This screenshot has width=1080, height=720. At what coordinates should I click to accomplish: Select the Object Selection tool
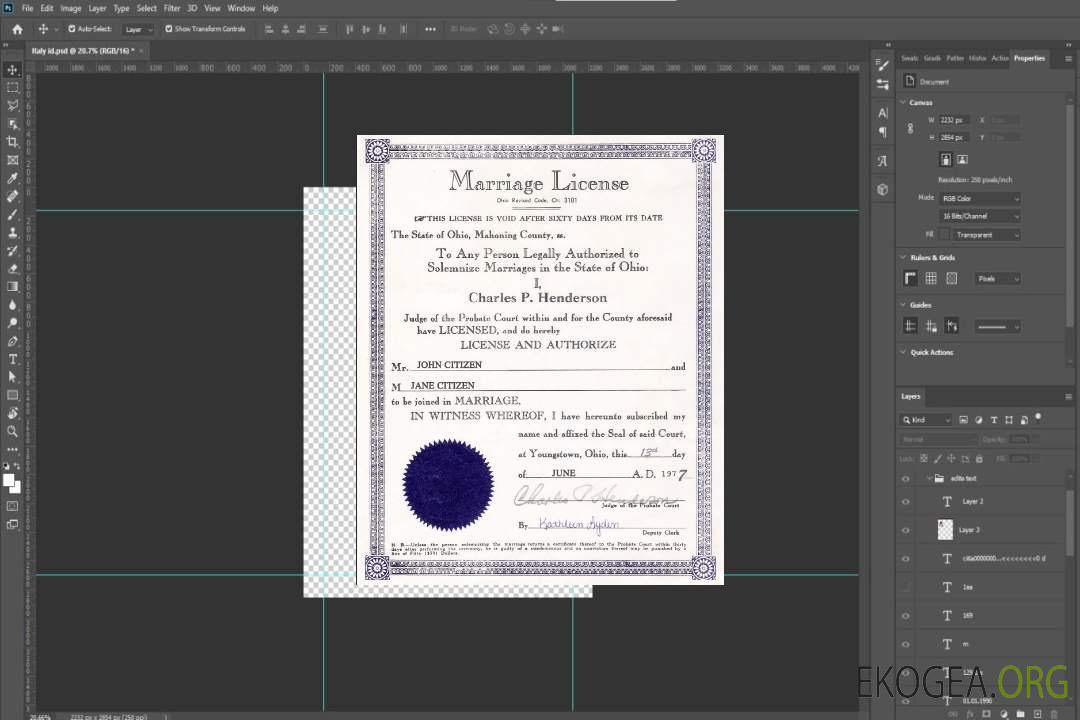(12, 123)
